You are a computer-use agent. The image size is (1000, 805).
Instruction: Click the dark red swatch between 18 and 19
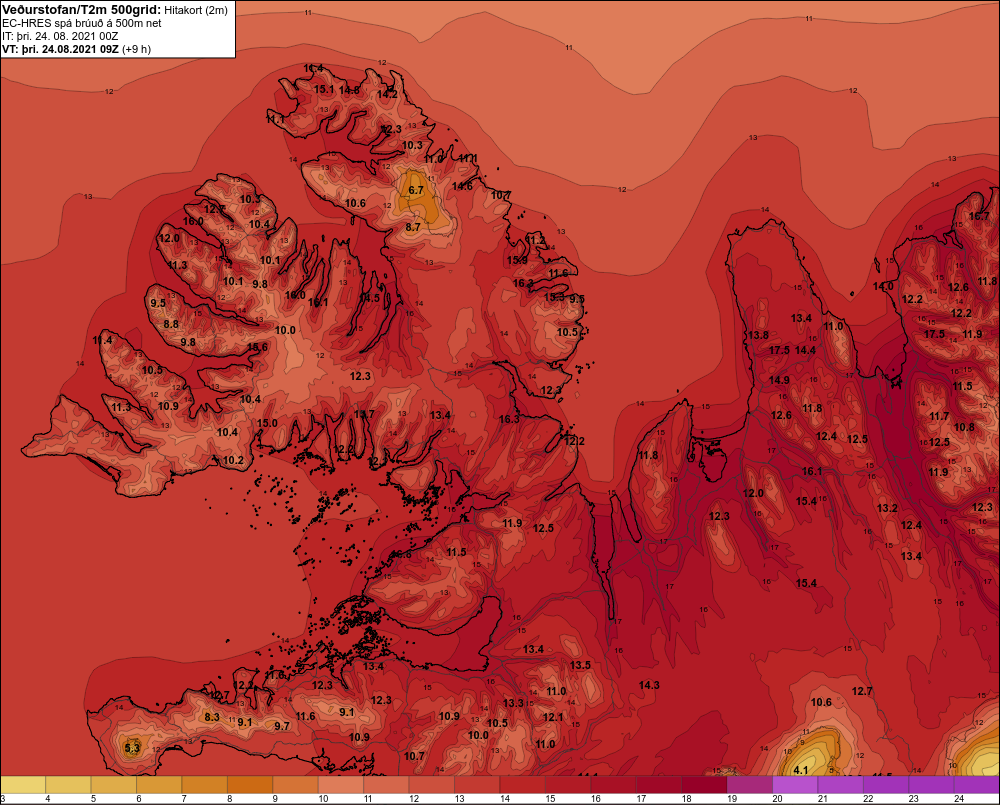(704, 785)
